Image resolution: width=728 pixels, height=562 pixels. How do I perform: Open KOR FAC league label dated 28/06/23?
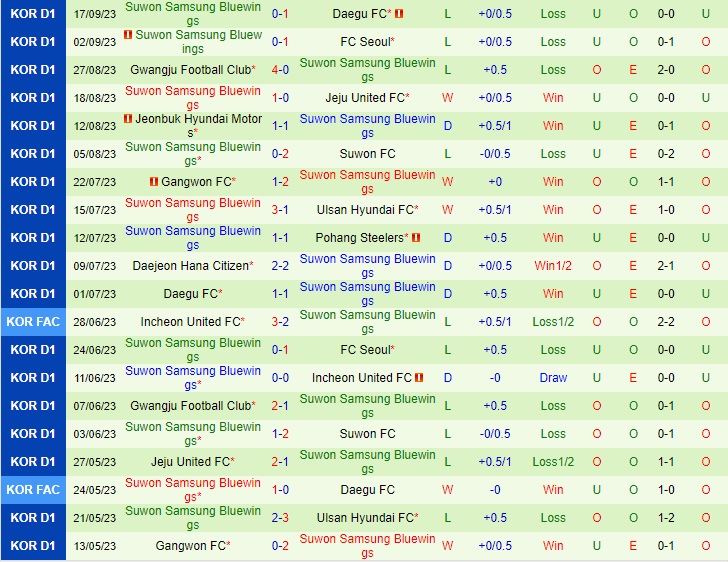33,322
